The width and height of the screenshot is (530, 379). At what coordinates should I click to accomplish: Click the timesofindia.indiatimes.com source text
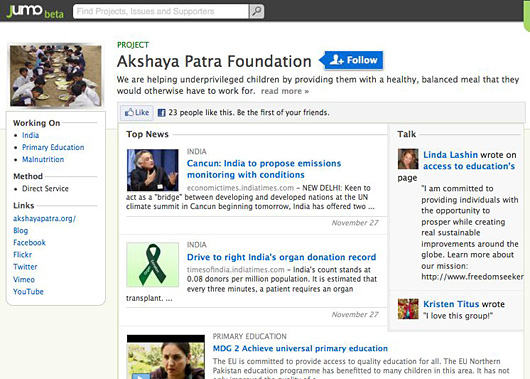click(x=236, y=270)
